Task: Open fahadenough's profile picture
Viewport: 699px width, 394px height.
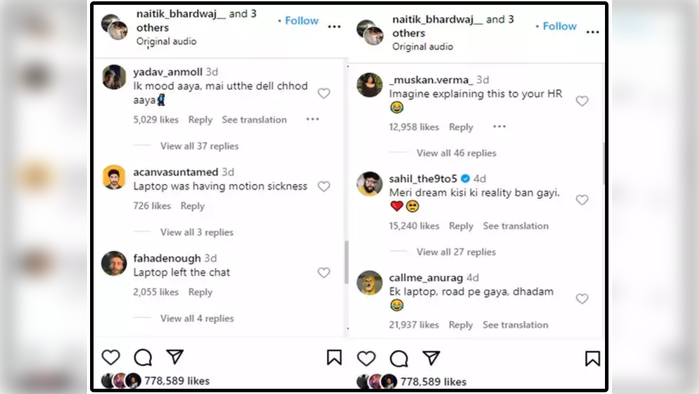Action: coord(114,263)
